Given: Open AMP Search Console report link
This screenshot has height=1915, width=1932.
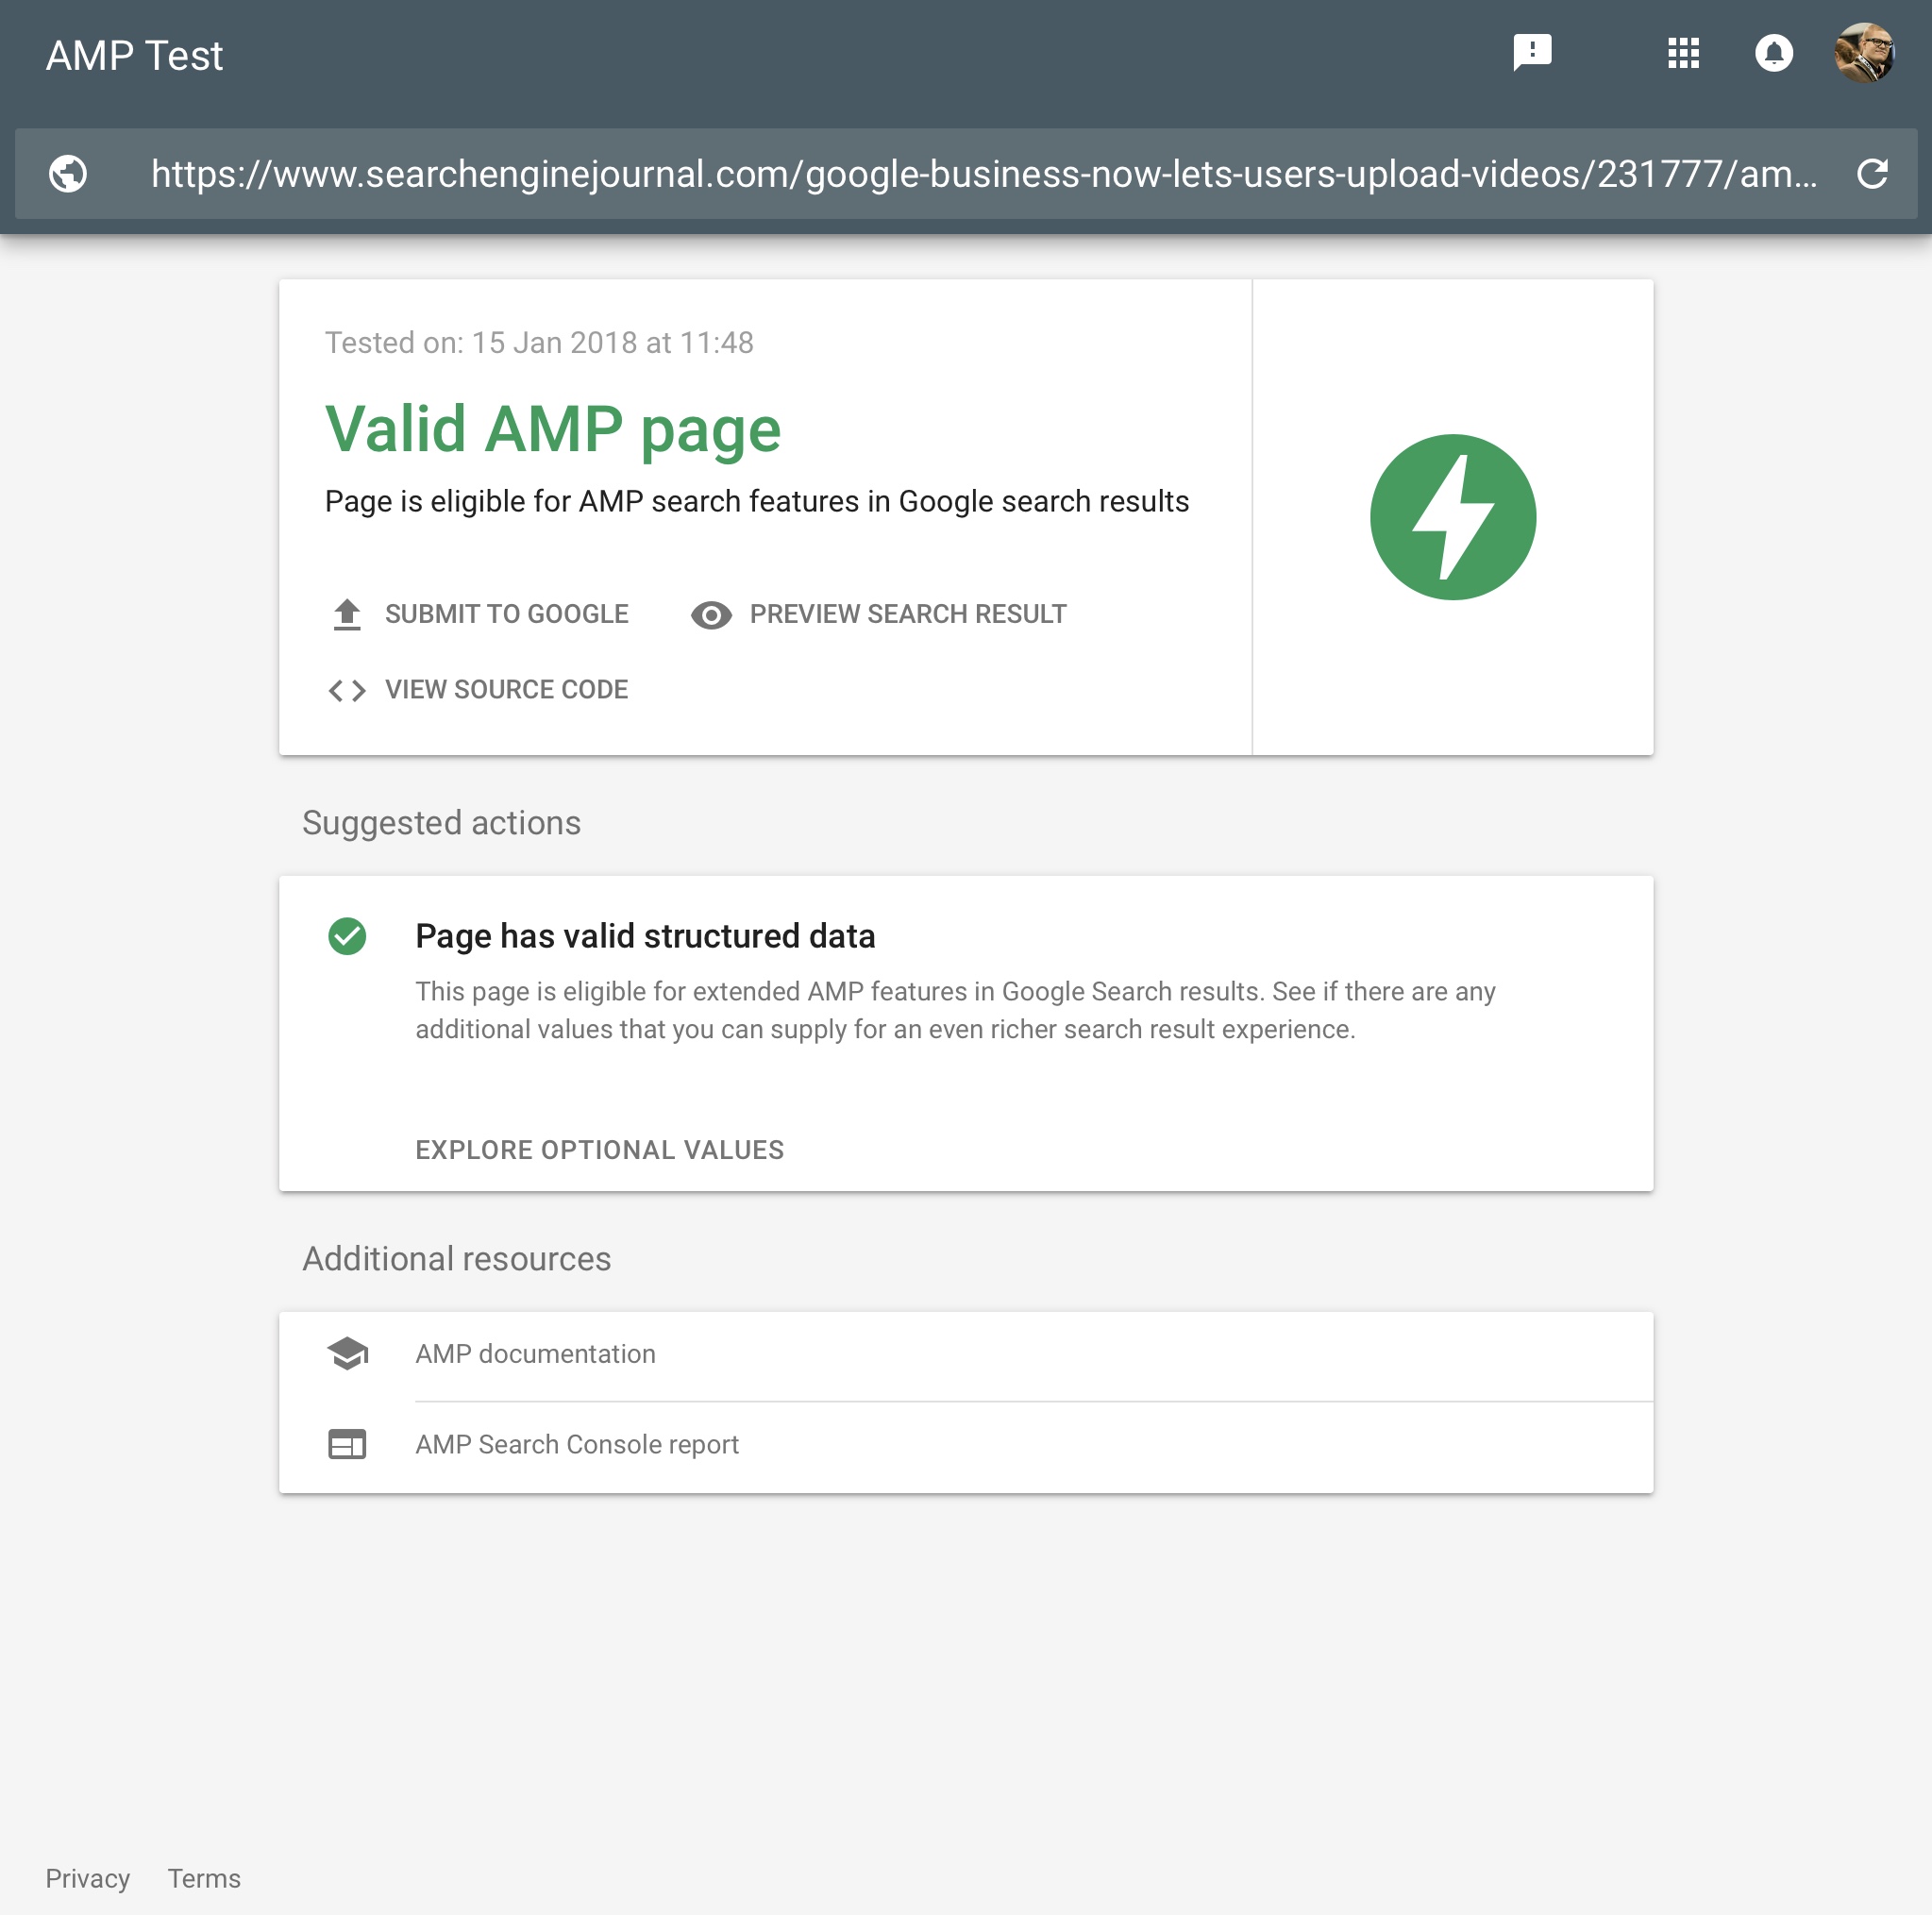Looking at the screenshot, I should 966,1446.
